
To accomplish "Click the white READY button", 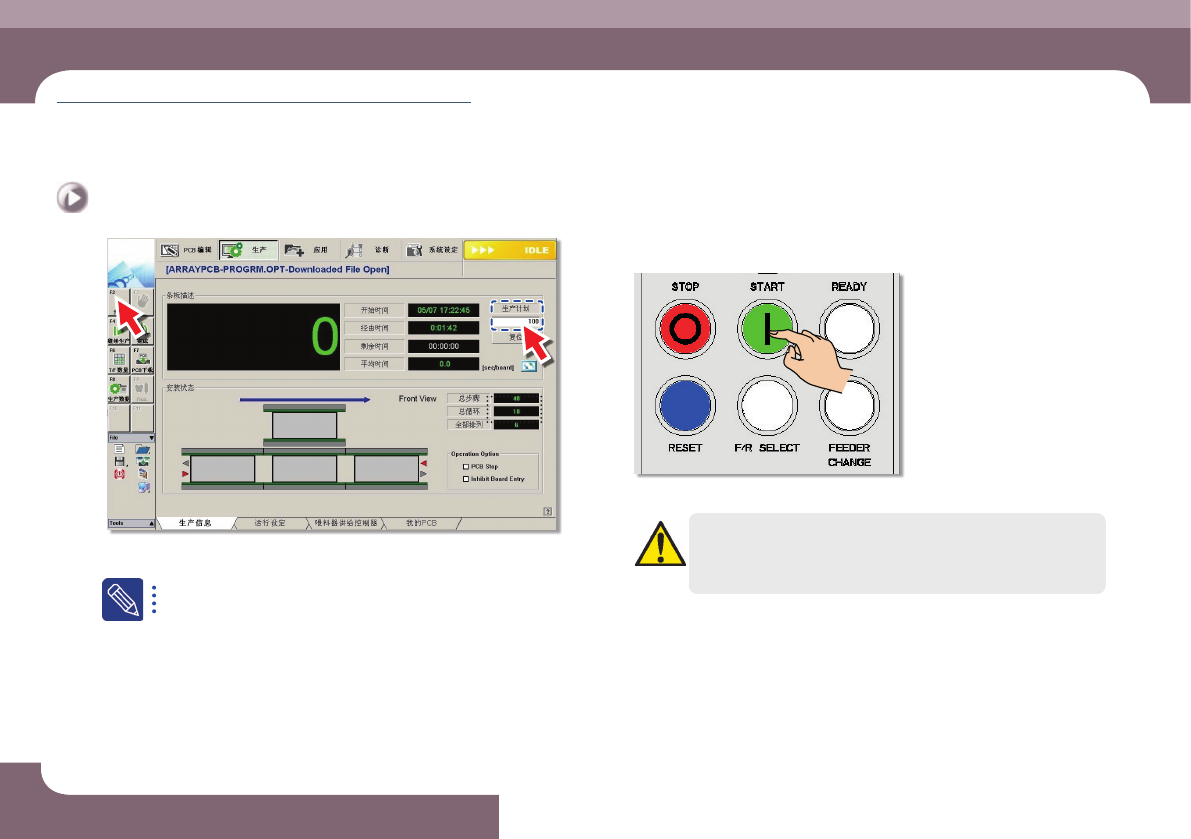I will coord(849,329).
